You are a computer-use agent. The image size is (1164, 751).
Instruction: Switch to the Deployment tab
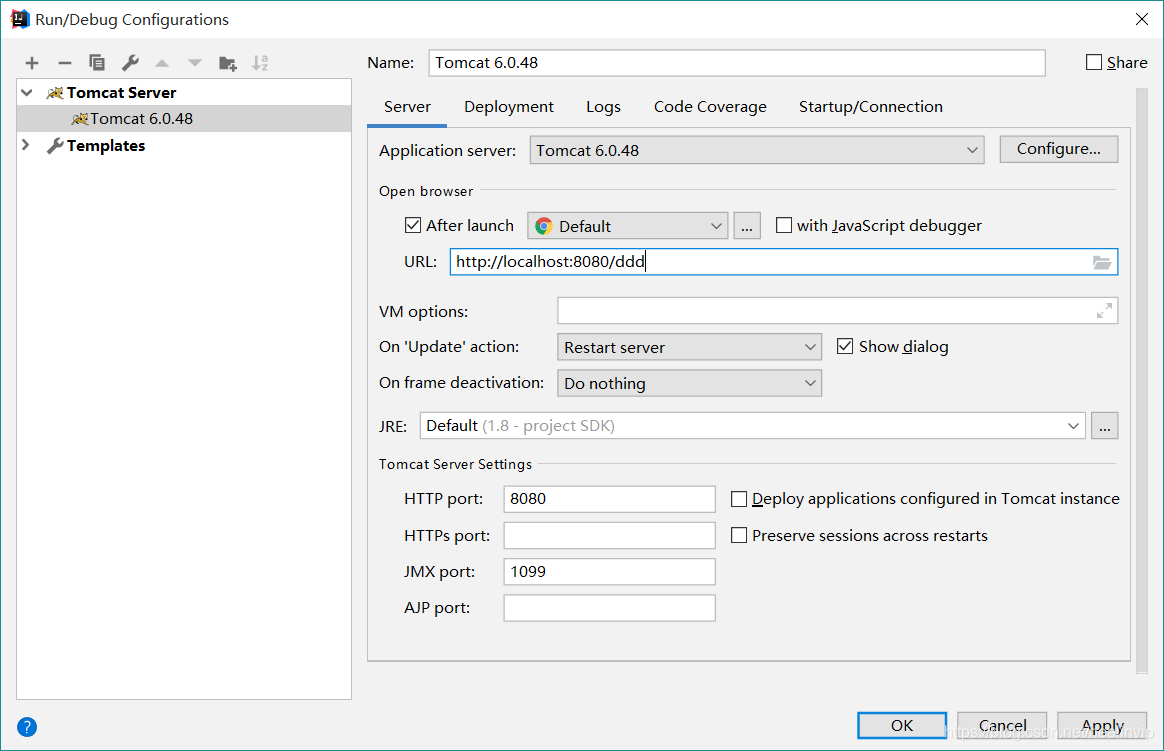509,107
